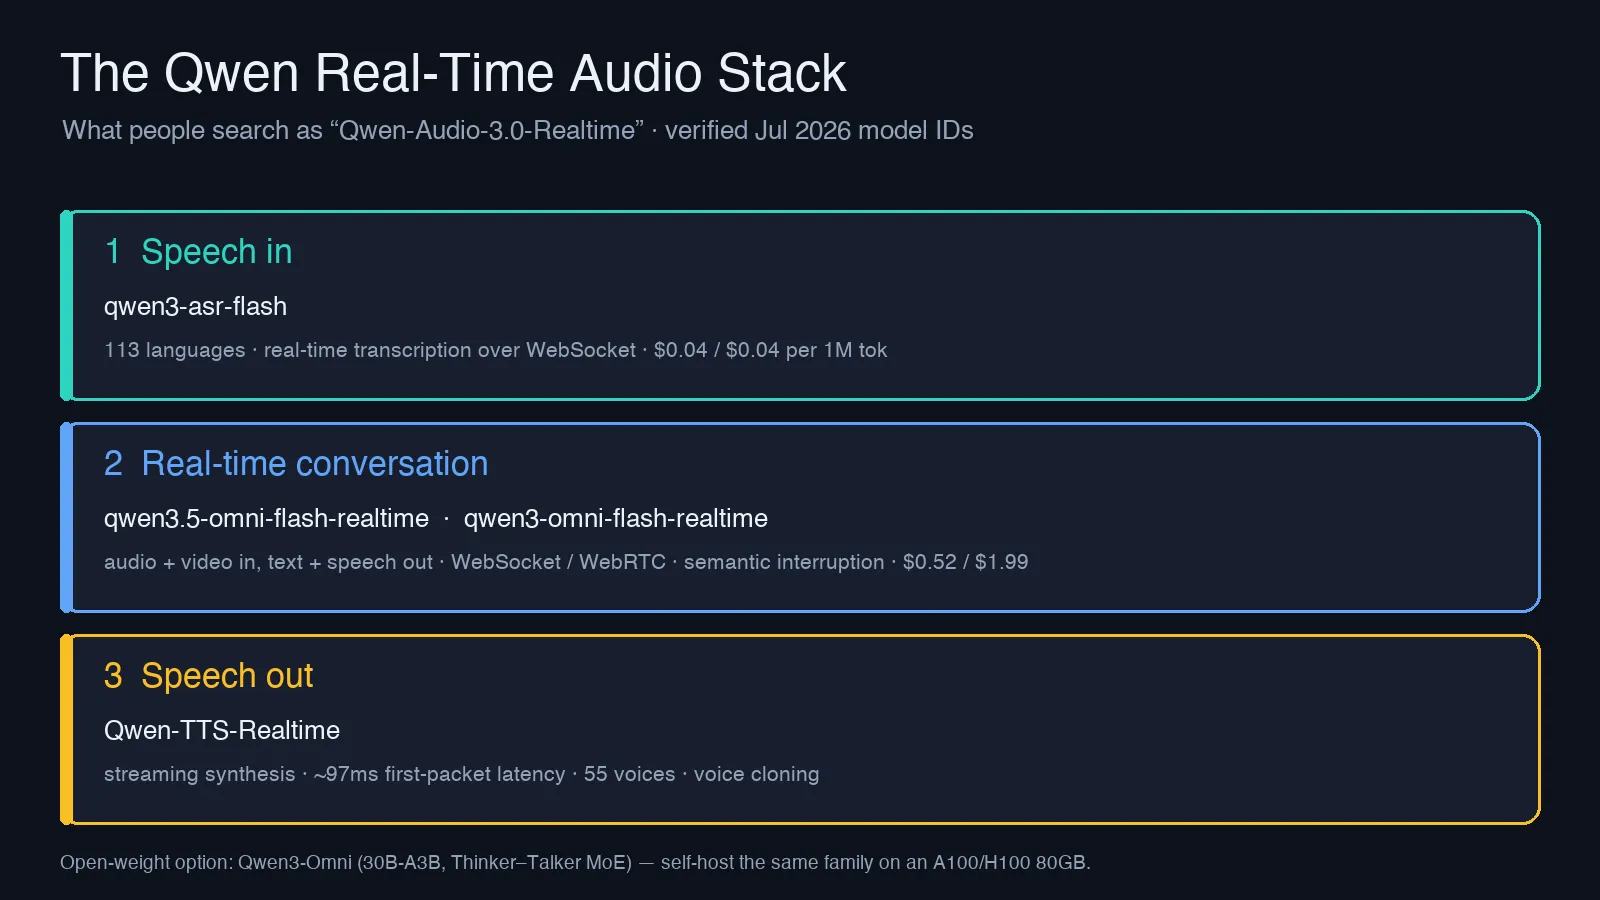Select the subtitle mentioning 'Qwen-Audio-3.0-Realtime'

(x=518, y=131)
